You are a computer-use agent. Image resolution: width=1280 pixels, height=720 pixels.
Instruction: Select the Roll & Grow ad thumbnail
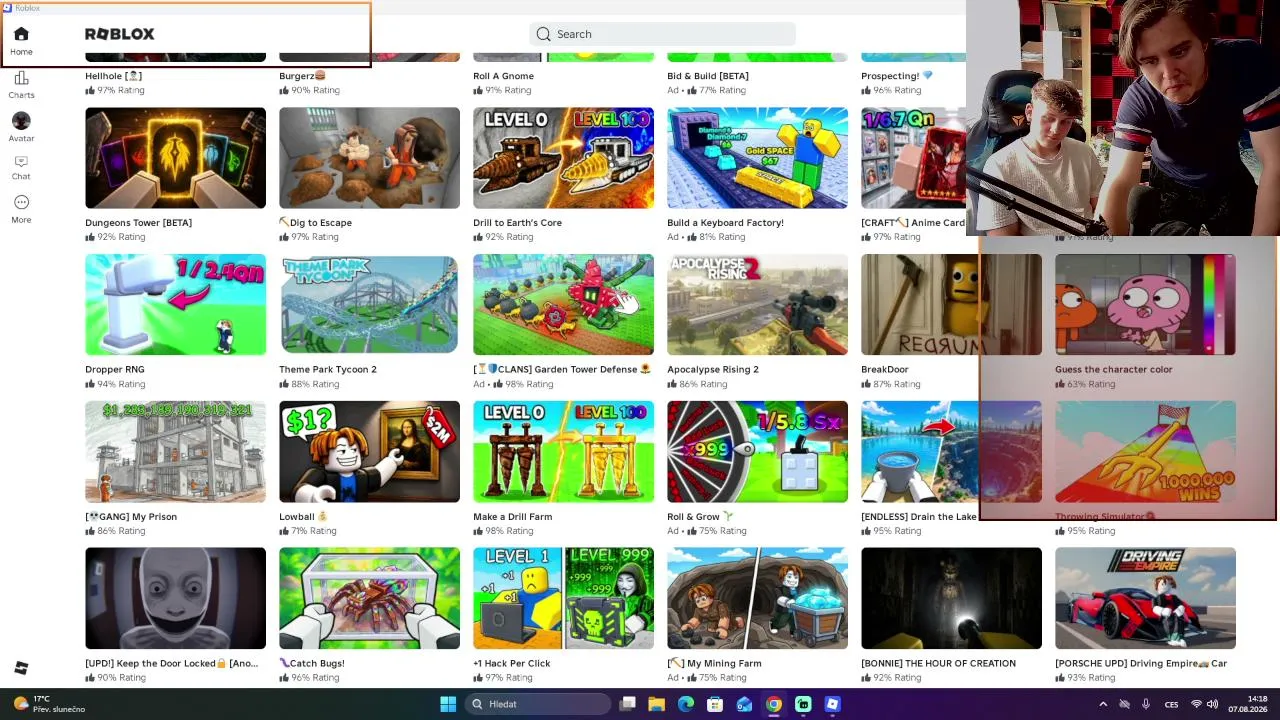pyautogui.click(x=757, y=452)
